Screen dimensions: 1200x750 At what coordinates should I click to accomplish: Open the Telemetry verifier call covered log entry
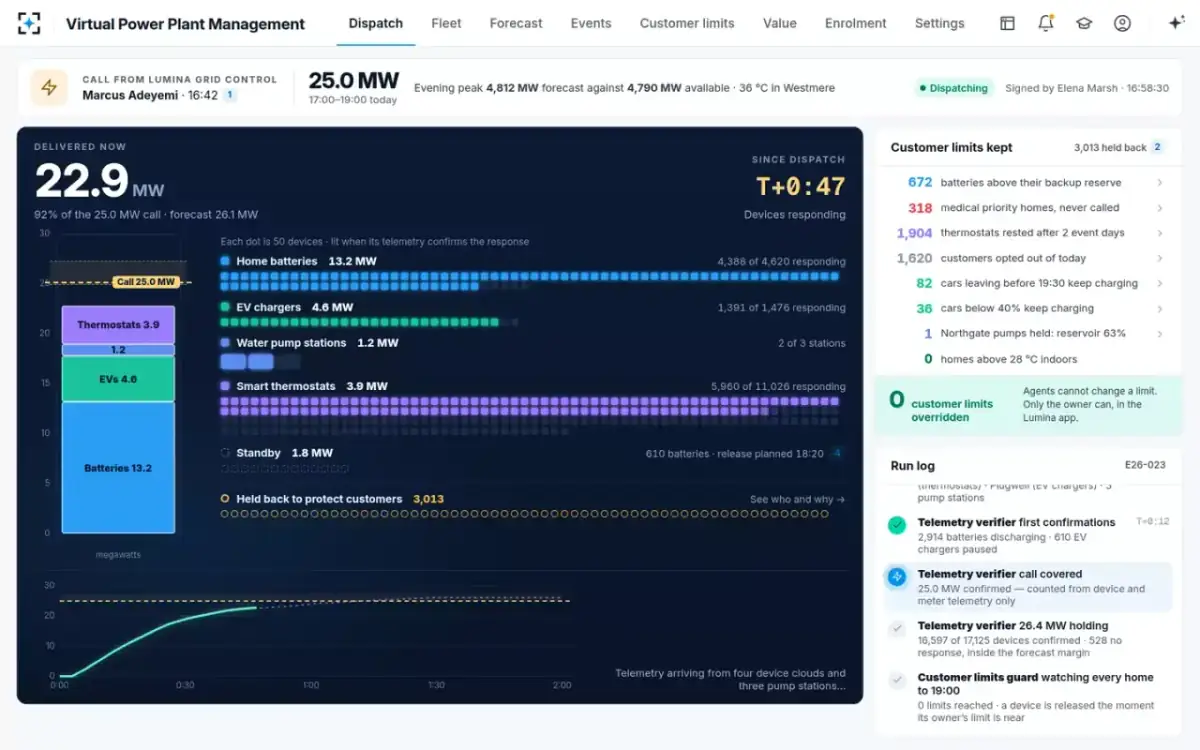pos(1028,587)
